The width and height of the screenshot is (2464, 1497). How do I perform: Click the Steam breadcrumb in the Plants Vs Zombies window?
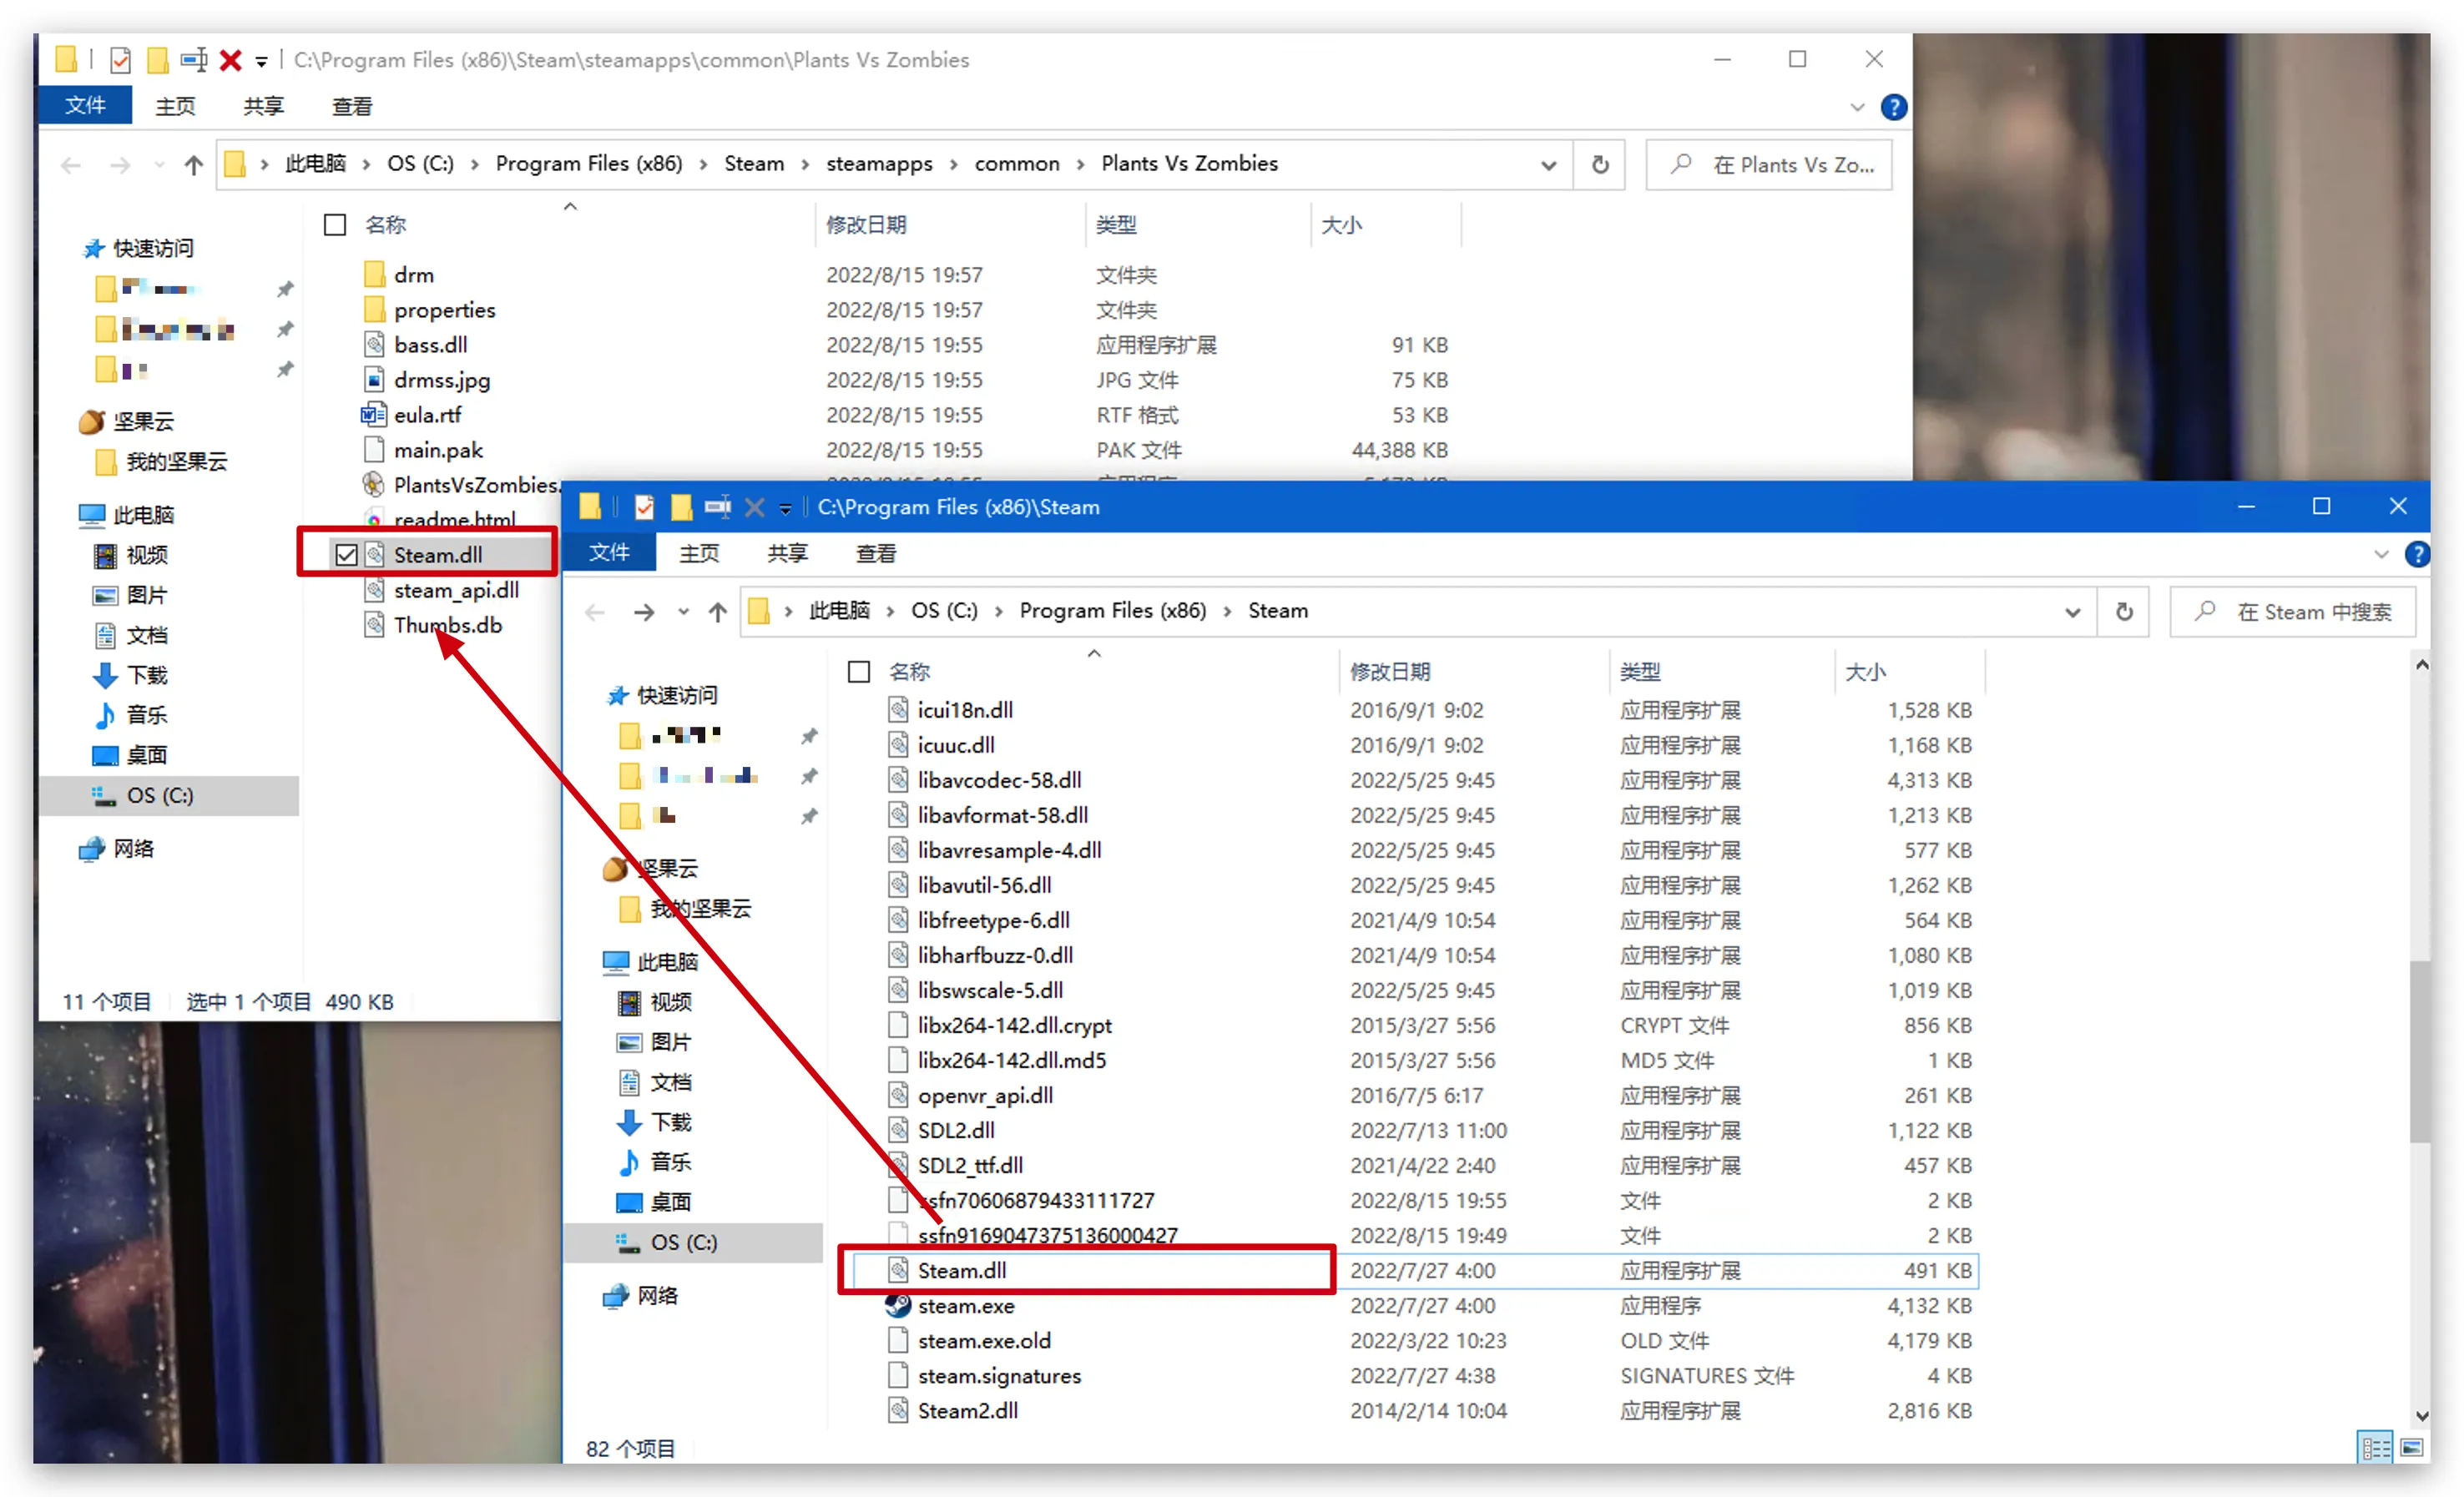754,164
